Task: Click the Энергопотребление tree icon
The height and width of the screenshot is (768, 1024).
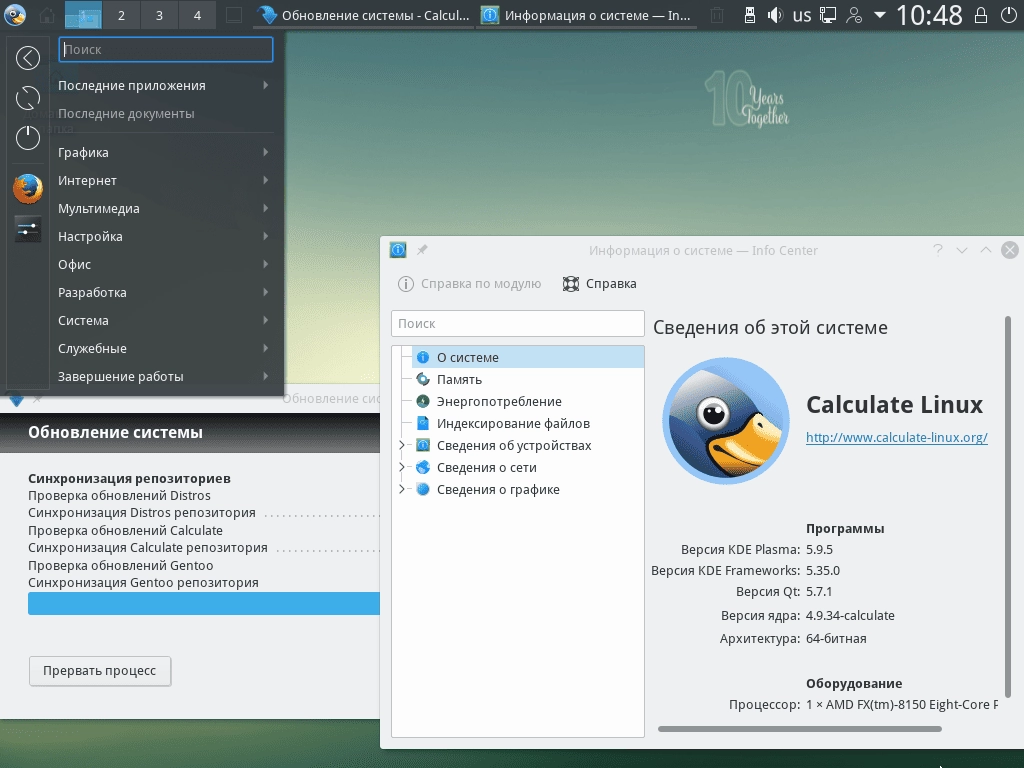Action: click(x=423, y=402)
